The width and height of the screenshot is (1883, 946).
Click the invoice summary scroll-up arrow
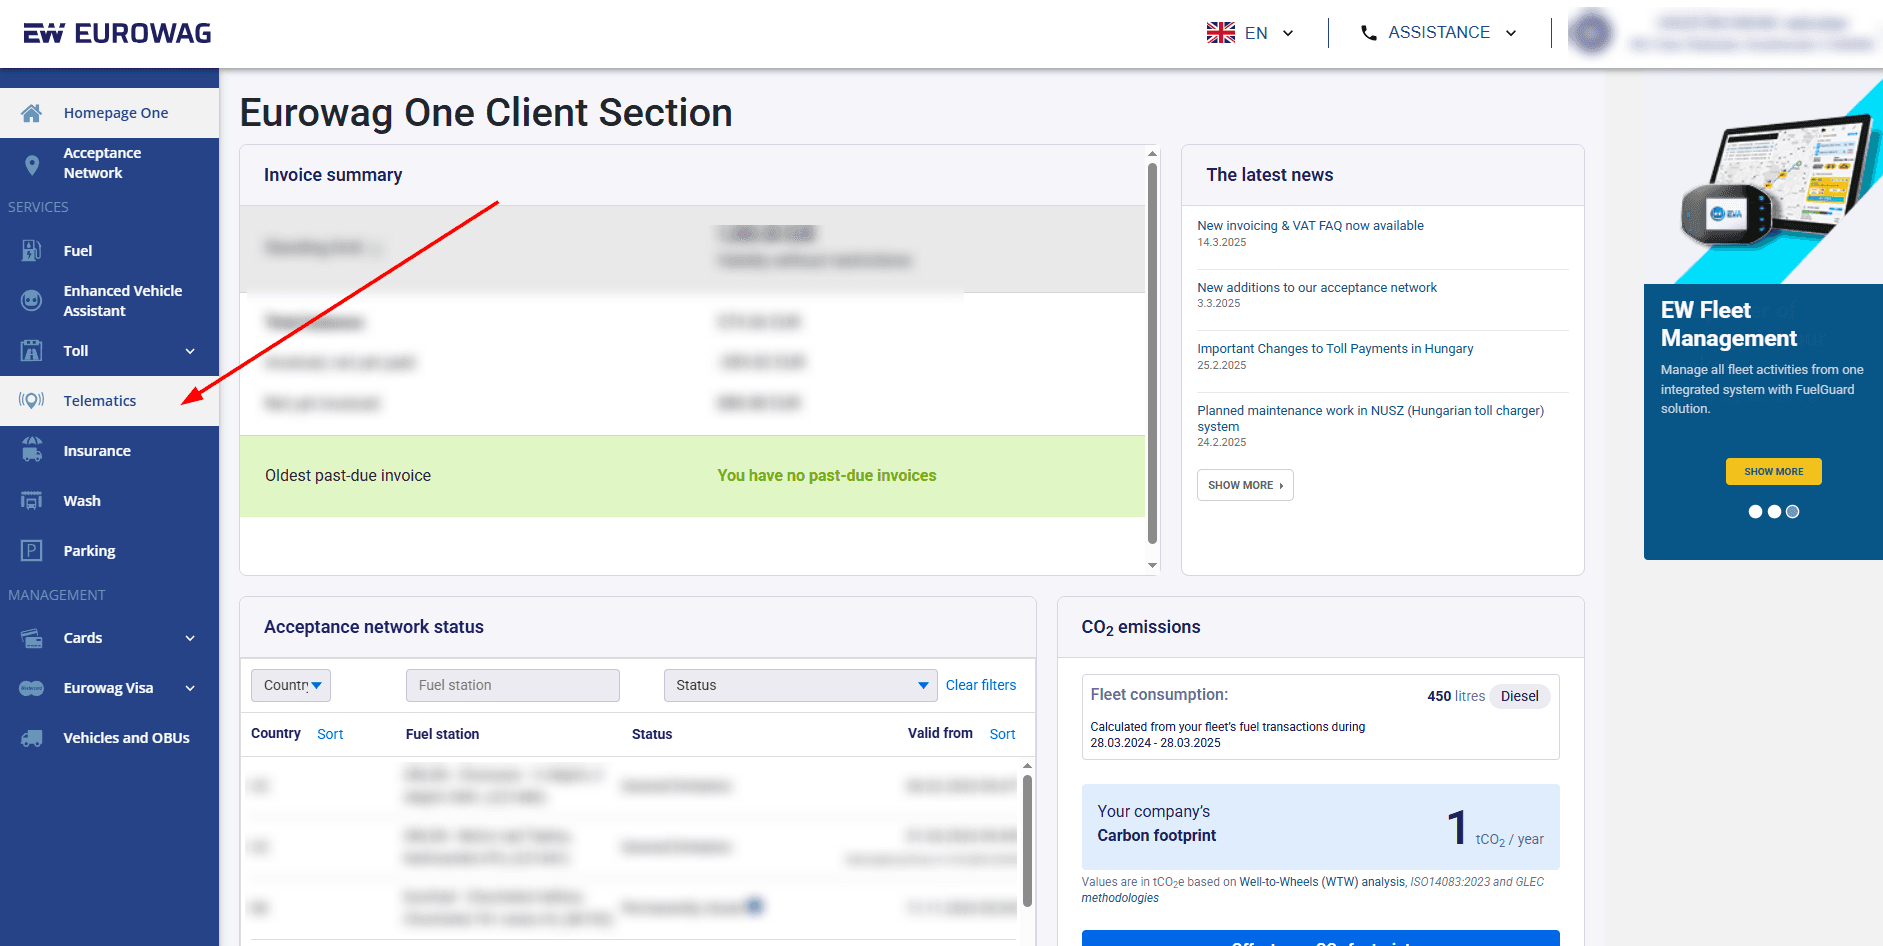[1152, 154]
